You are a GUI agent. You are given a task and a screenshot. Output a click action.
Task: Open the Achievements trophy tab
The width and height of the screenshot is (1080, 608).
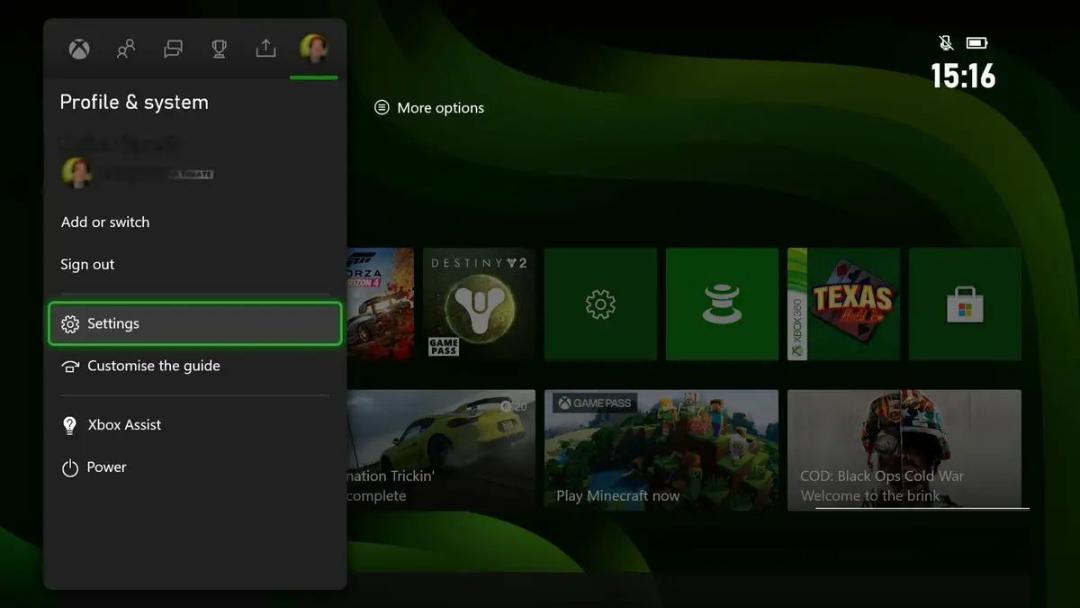click(219, 49)
